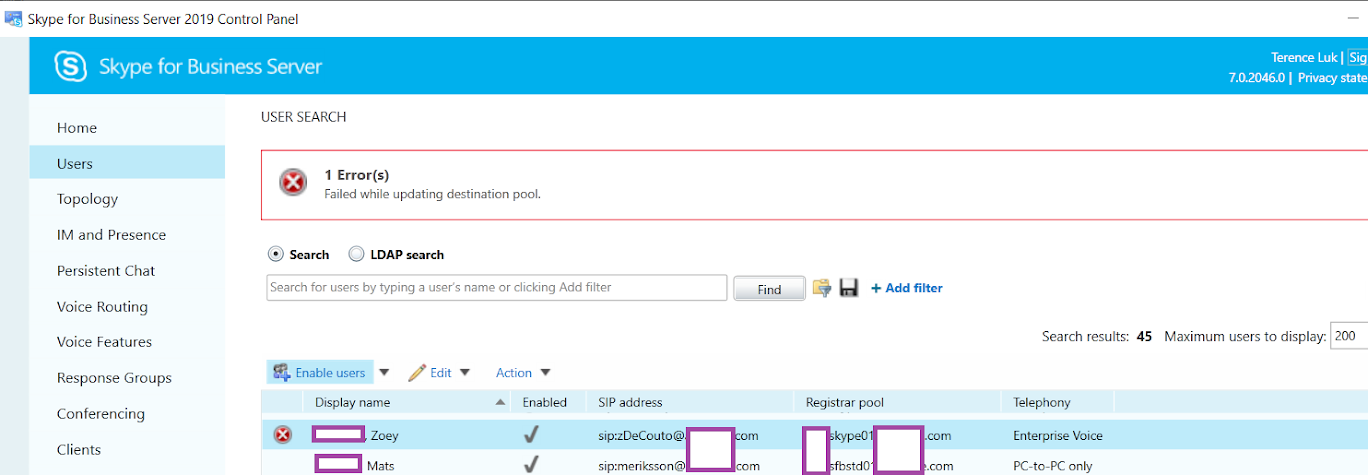Open IM and Presence section
Image resolution: width=1368 pixels, height=475 pixels.
point(111,235)
